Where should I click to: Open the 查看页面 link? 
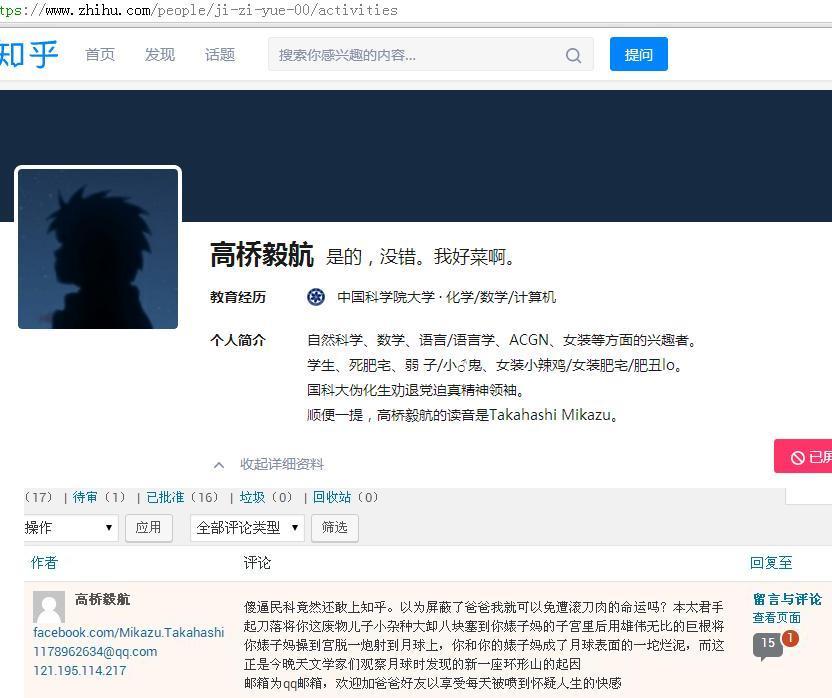coord(775,618)
